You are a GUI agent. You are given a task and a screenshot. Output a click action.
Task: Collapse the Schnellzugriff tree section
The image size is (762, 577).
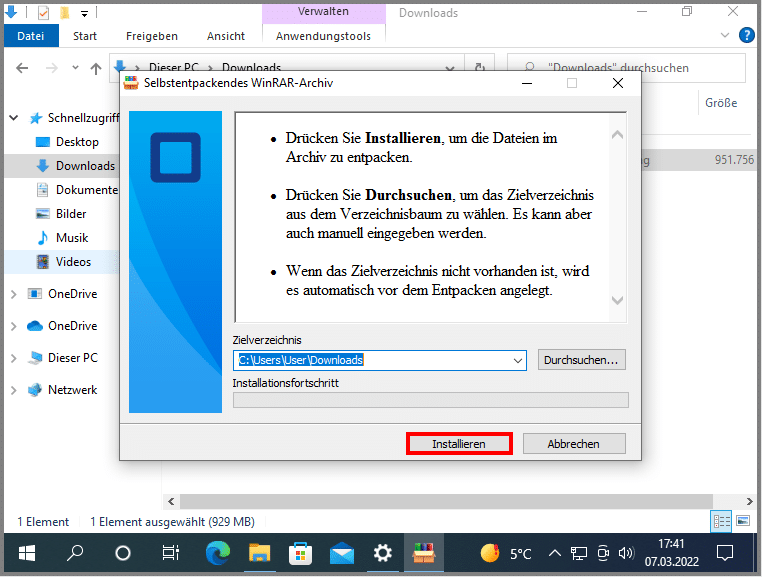coord(14,118)
